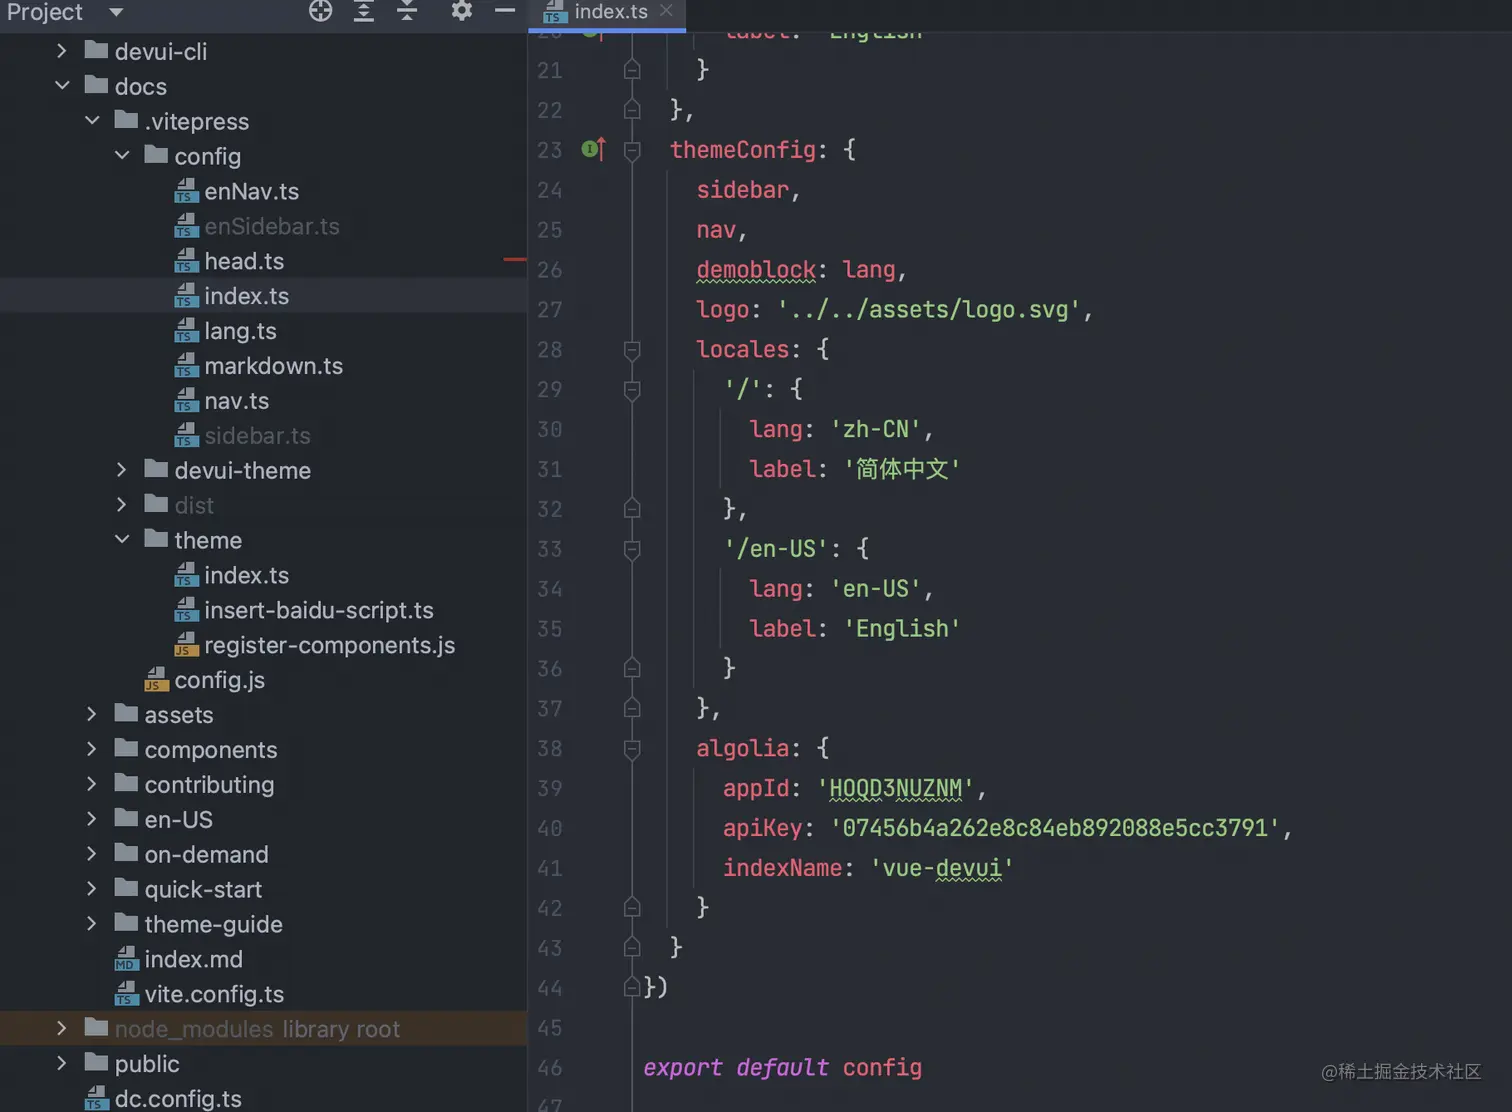Open insert-baidu-script.ts file

318,610
